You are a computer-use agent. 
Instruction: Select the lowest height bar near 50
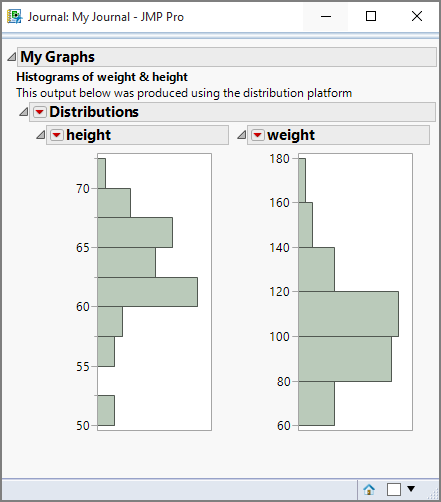106,411
